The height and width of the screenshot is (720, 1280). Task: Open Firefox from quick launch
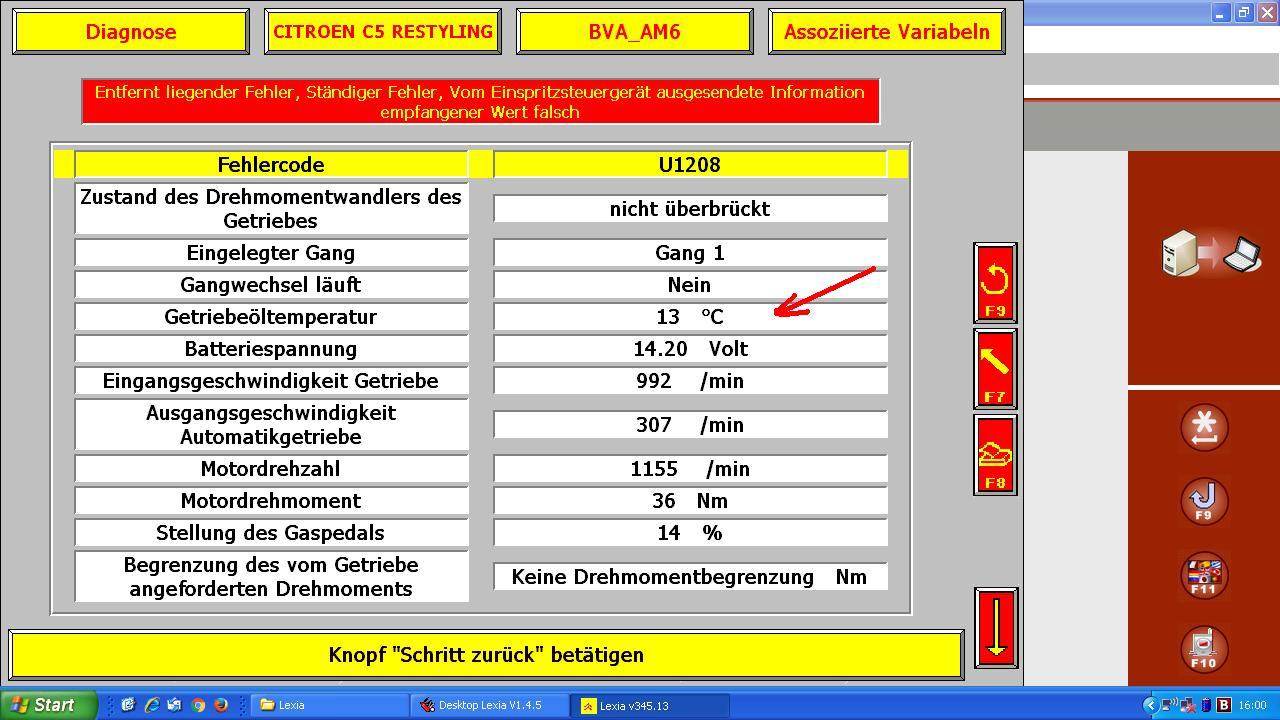point(221,705)
